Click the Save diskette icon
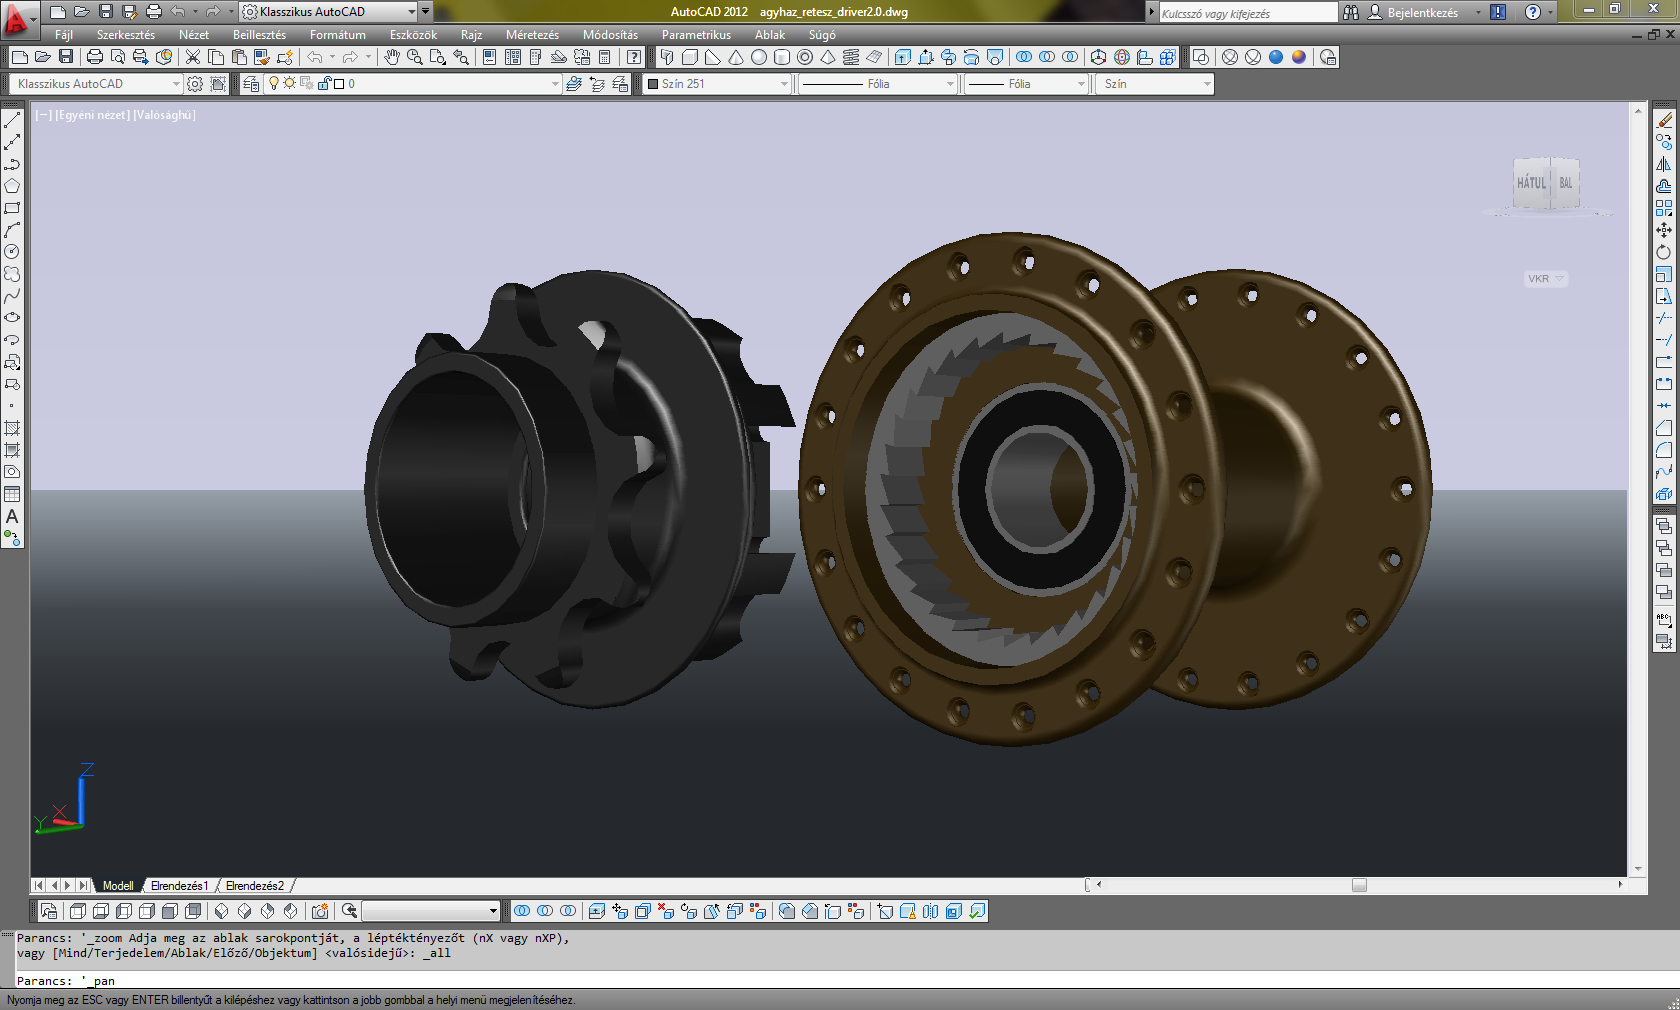Screen dimensions: 1680x1010 click(x=66, y=57)
